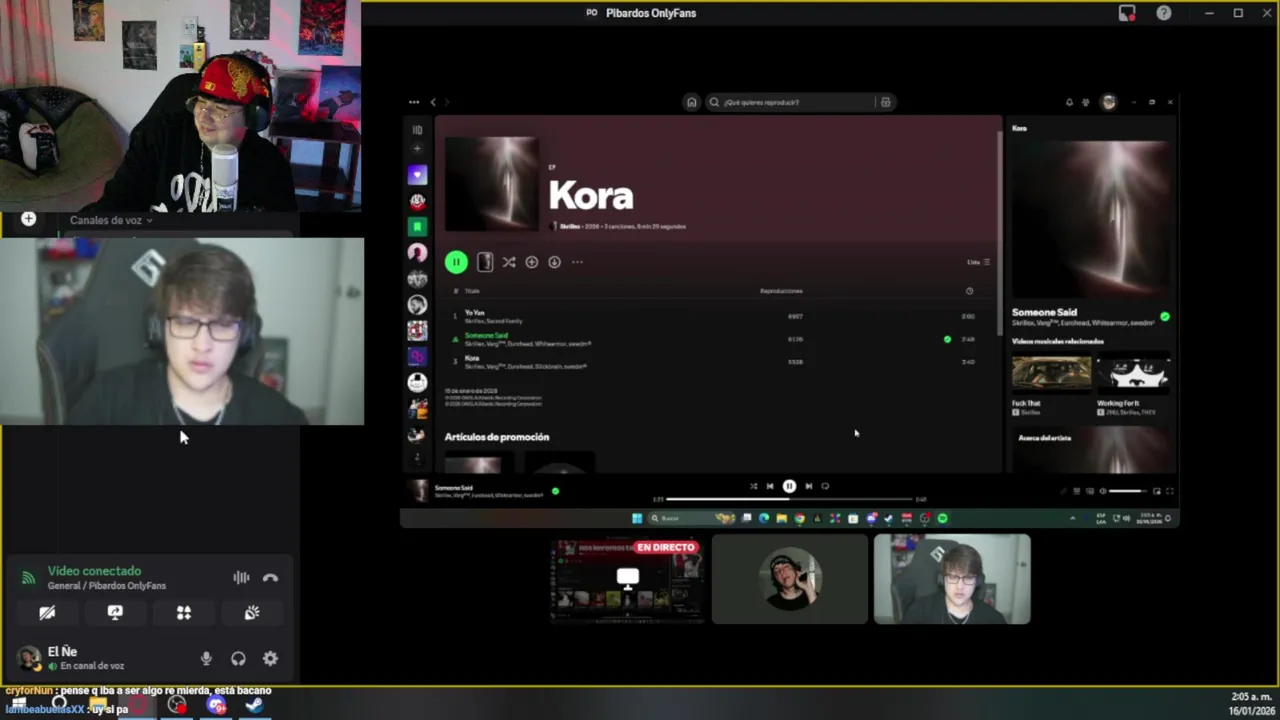Image resolution: width=1280 pixels, height=720 pixels.
Task: Open the green bookmark Your Episodes item
Action: (417, 227)
